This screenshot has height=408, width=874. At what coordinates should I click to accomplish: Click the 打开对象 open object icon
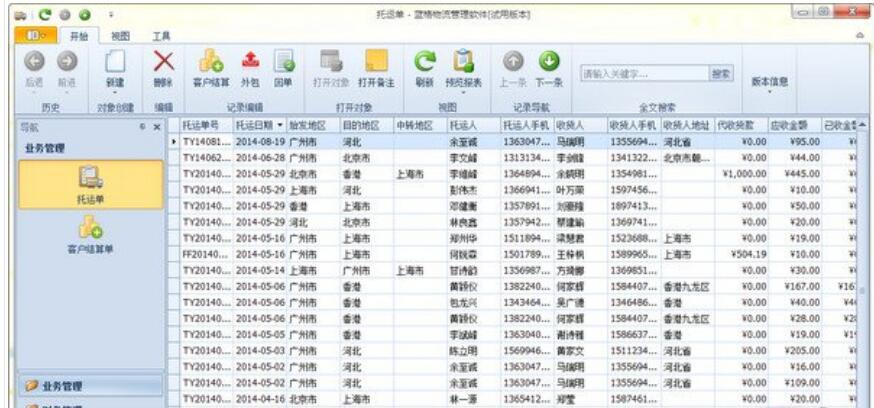point(331,61)
